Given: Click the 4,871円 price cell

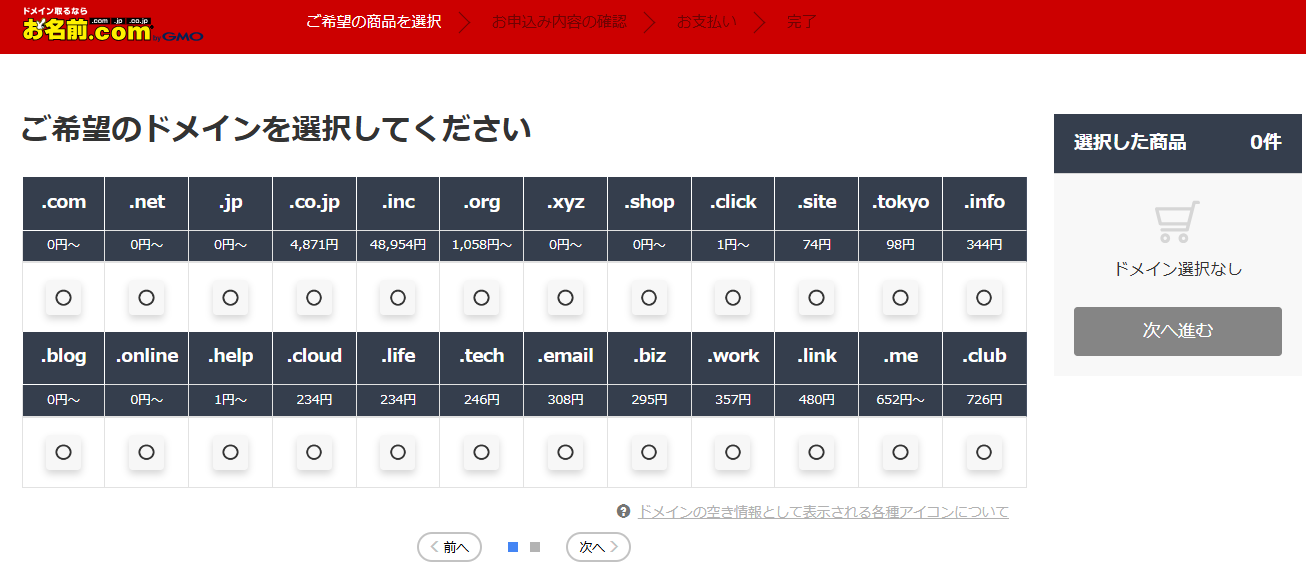Looking at the screenshot, I should pyautogui.click(x=314, y=246).
